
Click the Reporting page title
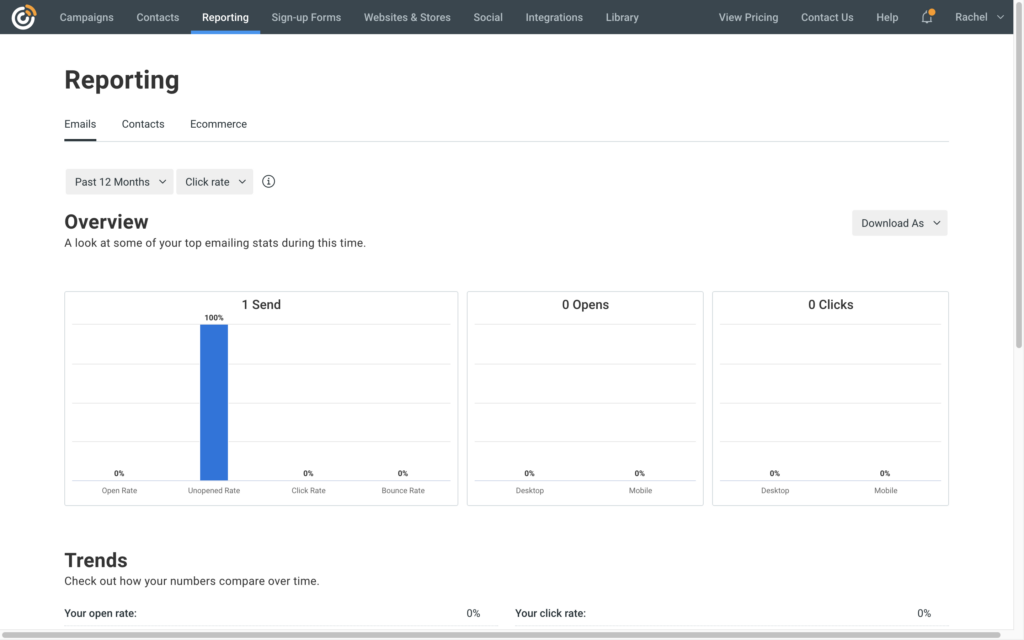pyautogui.click(x=121, y=80)
